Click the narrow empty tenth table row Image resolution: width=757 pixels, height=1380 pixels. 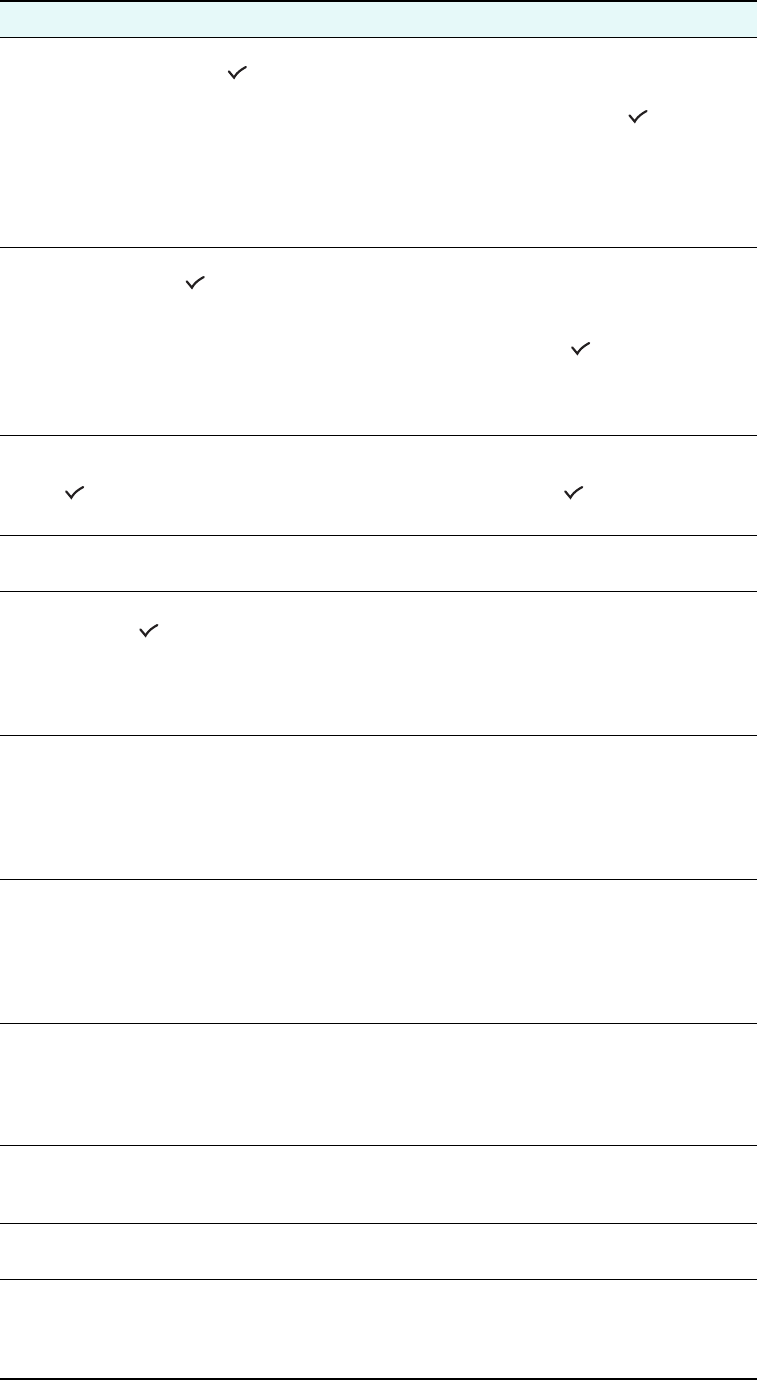point(378,1251)
